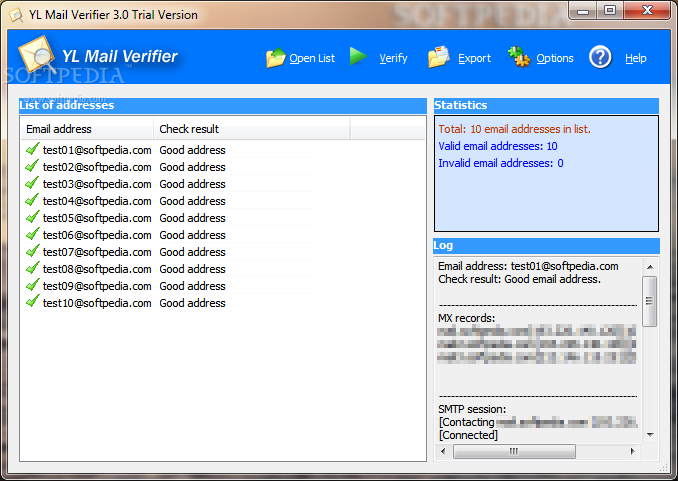This screenshot has height=481, width=678.
Task: Click green checkmark beside test04@softpedia.com
Action: (32, 200)
